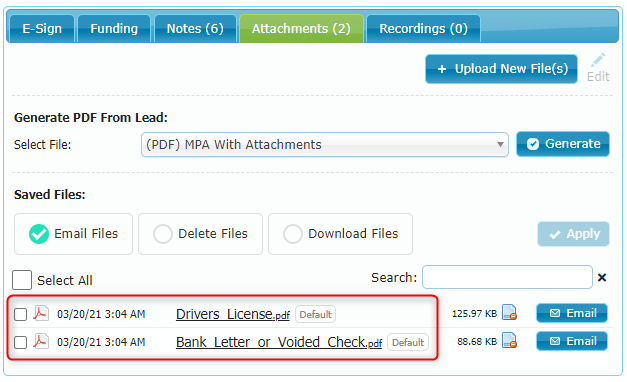This screenshot has width=627, height=382.
Task: Click the Apply button
Action: (x=573, y=234)
